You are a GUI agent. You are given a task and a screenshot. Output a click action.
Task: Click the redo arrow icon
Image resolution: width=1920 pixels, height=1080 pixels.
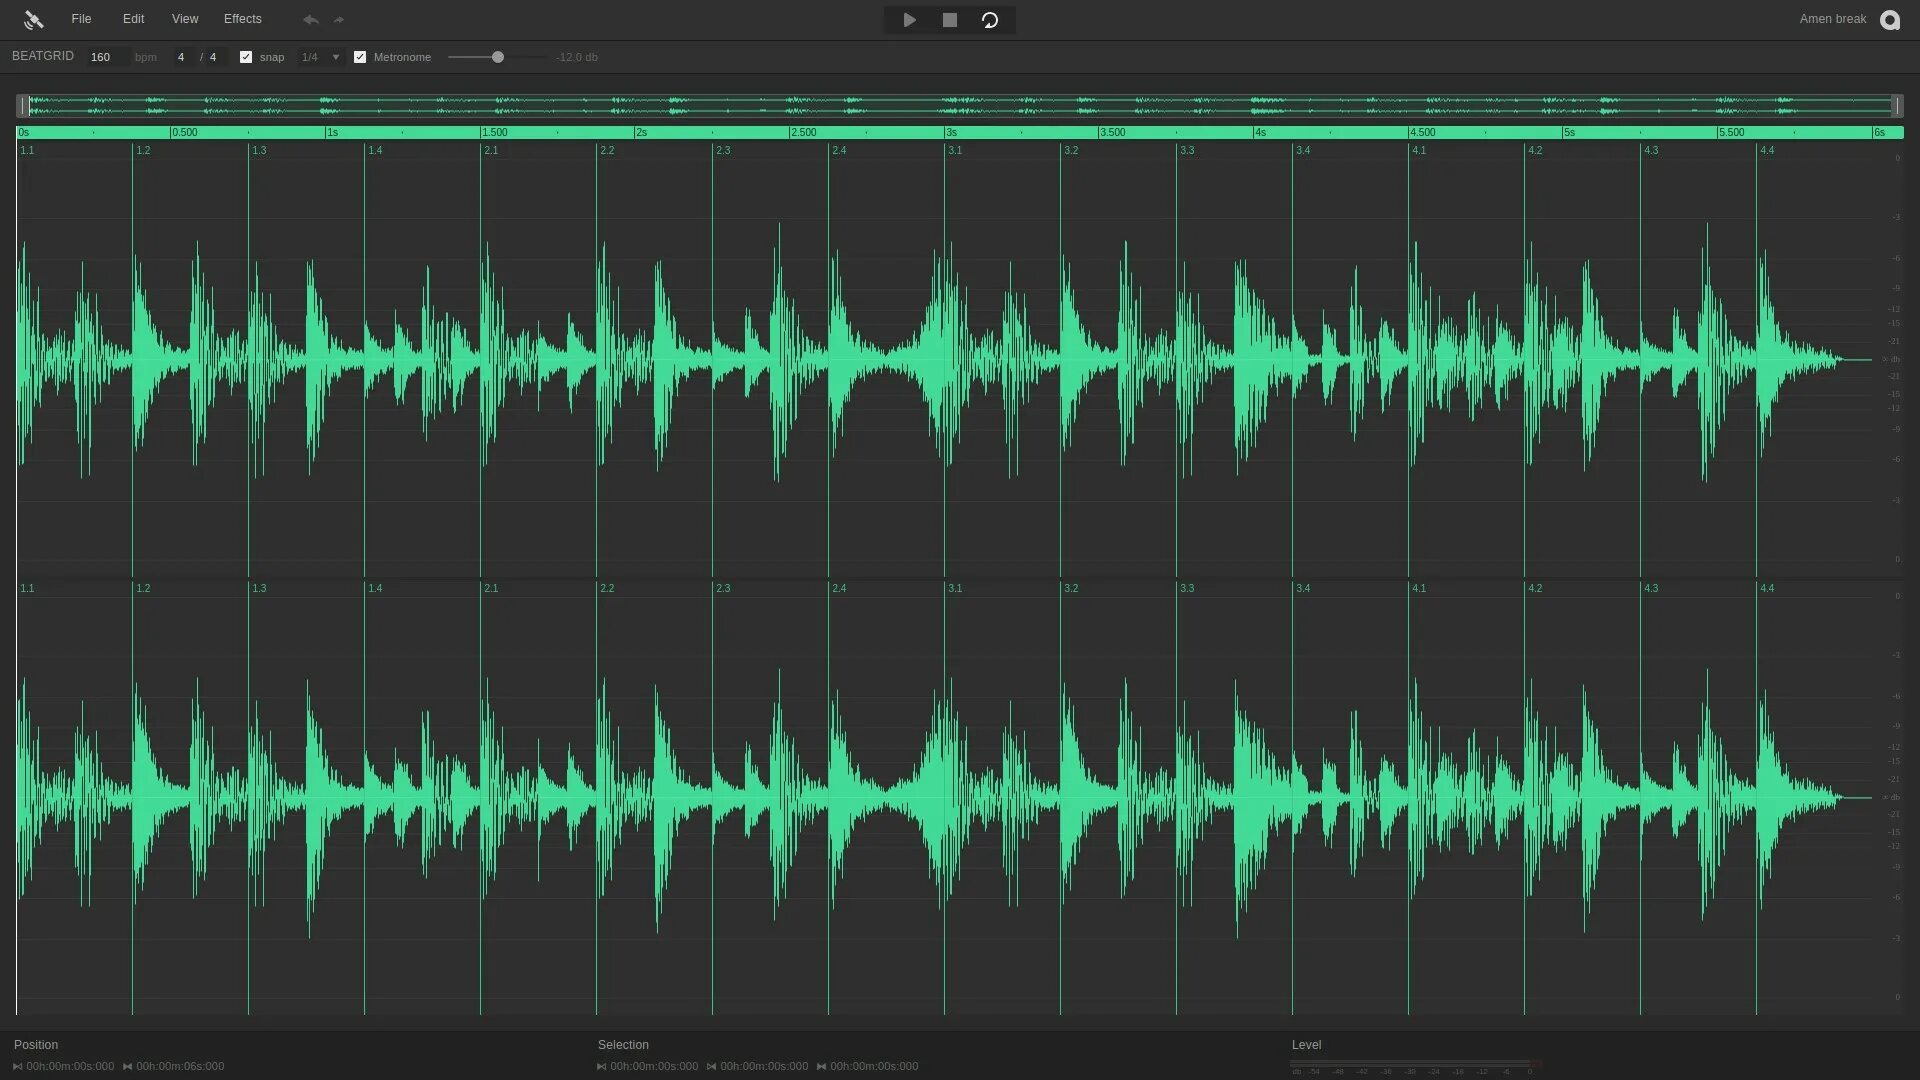pos(339,20)
